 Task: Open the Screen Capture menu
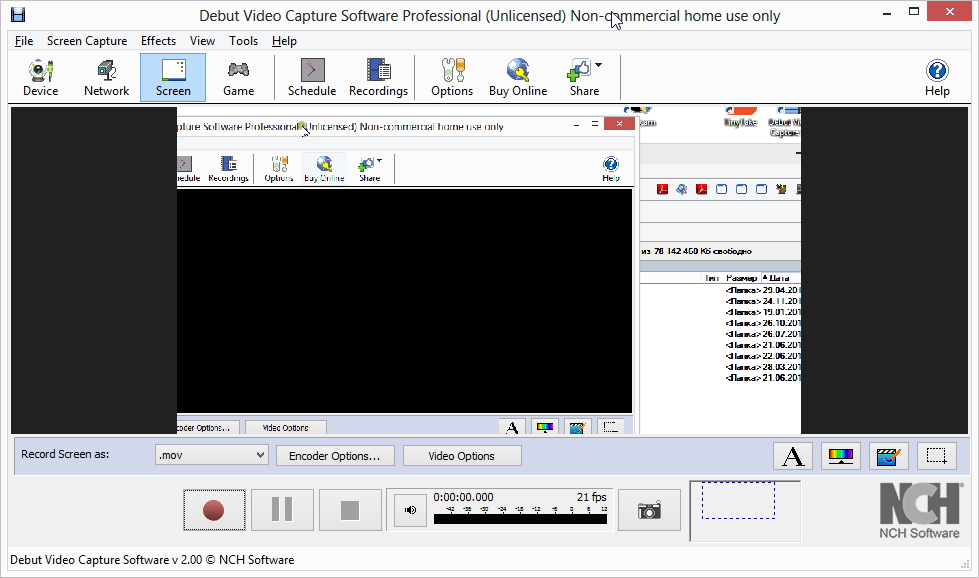[x=87, y=41]
